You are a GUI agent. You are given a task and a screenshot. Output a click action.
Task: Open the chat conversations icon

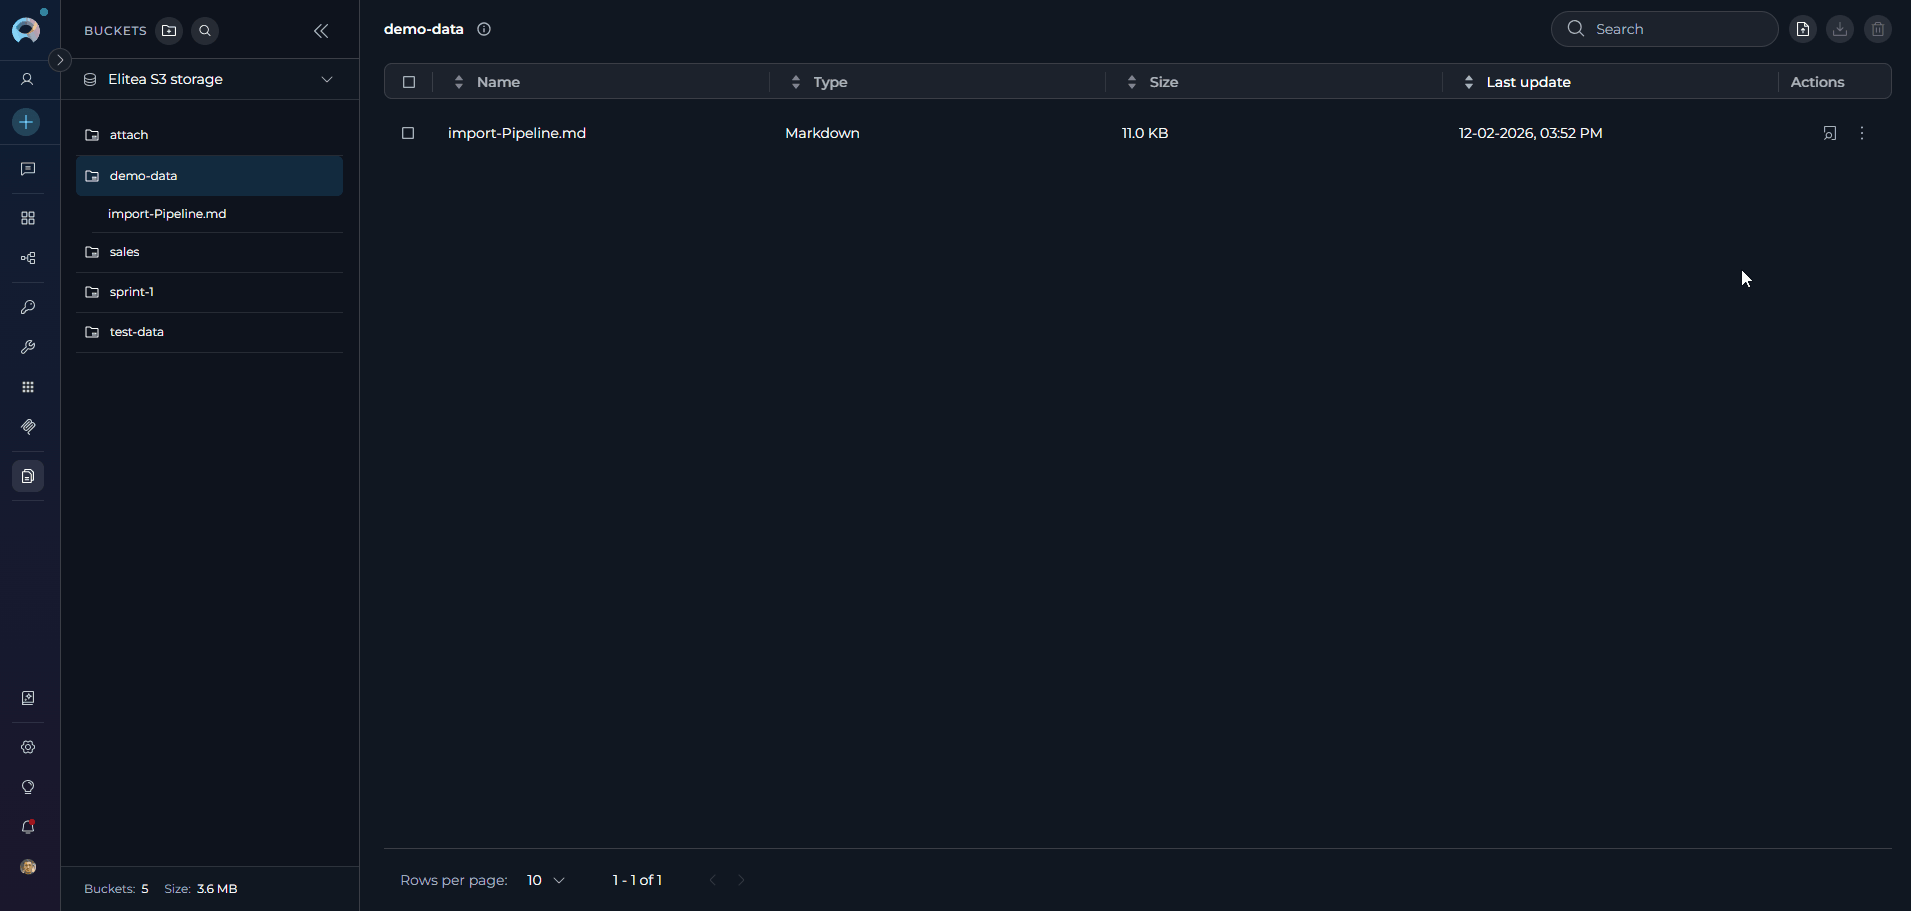pyautogui.click(x=28, y=169)
